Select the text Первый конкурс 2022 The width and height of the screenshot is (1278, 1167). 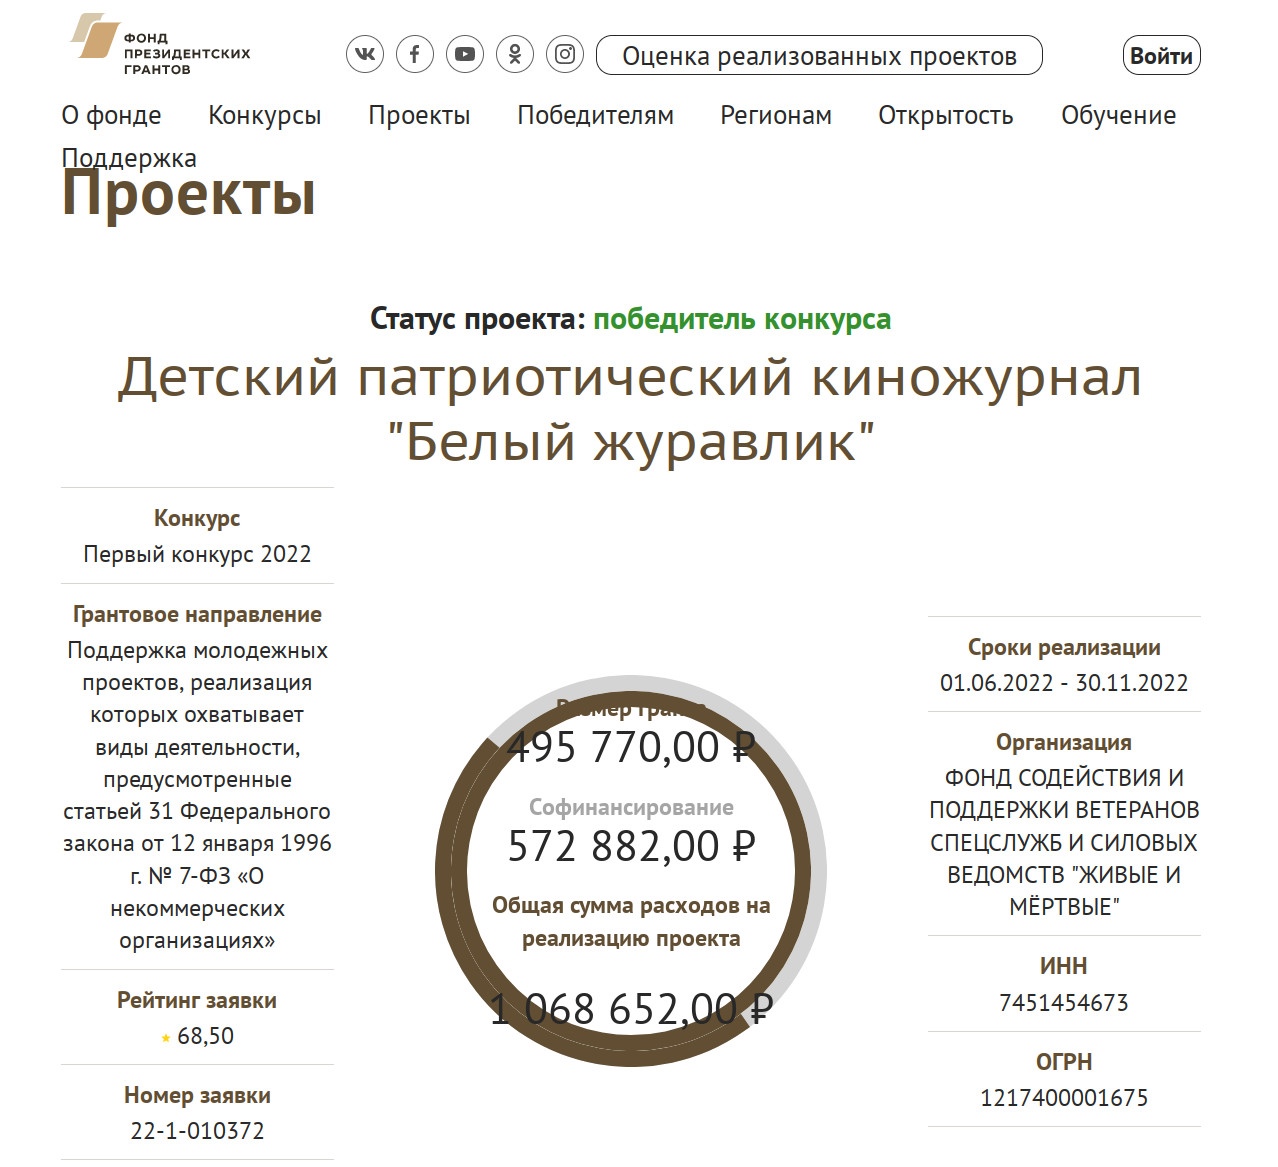click(197, 554)
